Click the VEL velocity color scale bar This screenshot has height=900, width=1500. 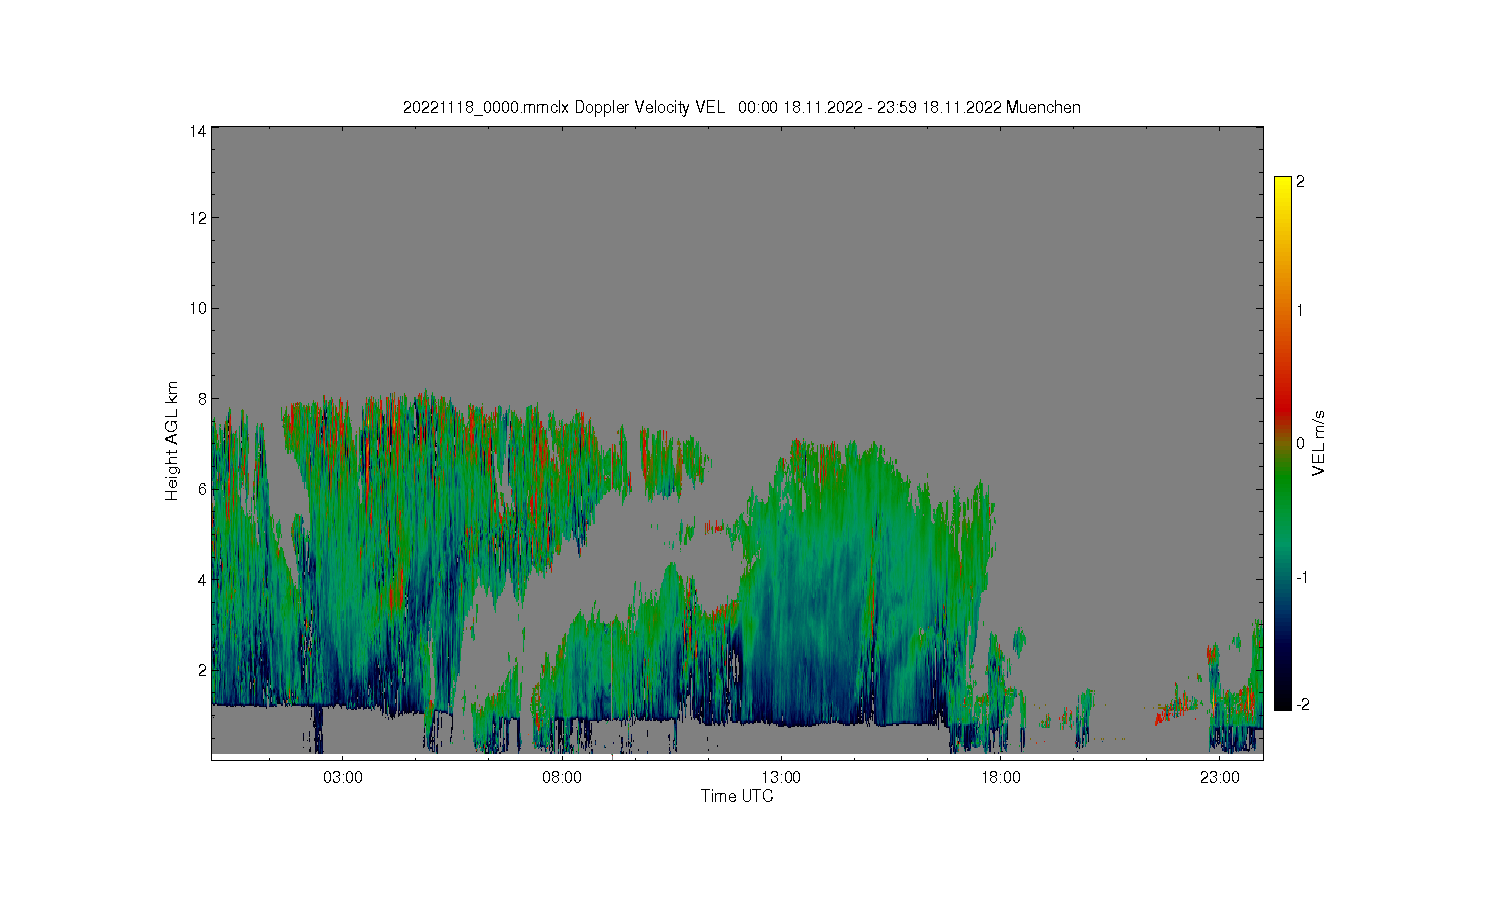point(1283,443)
